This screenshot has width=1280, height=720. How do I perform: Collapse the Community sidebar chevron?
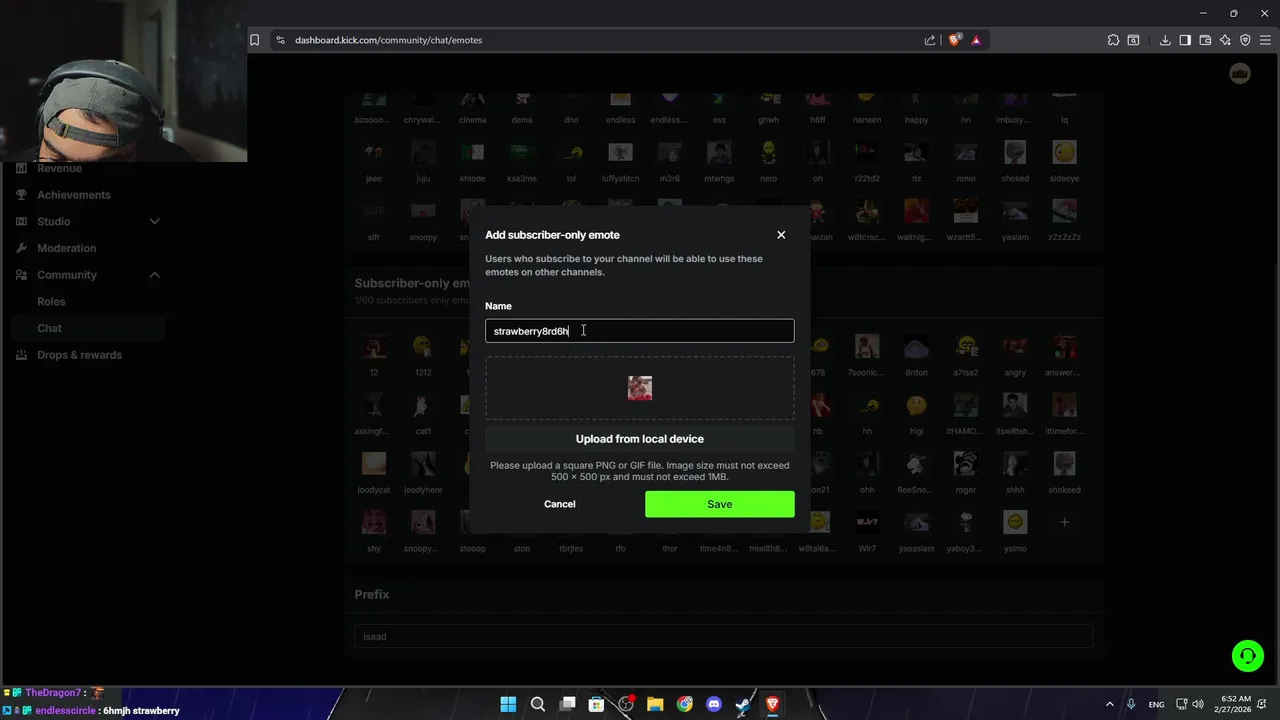(154, 275)
